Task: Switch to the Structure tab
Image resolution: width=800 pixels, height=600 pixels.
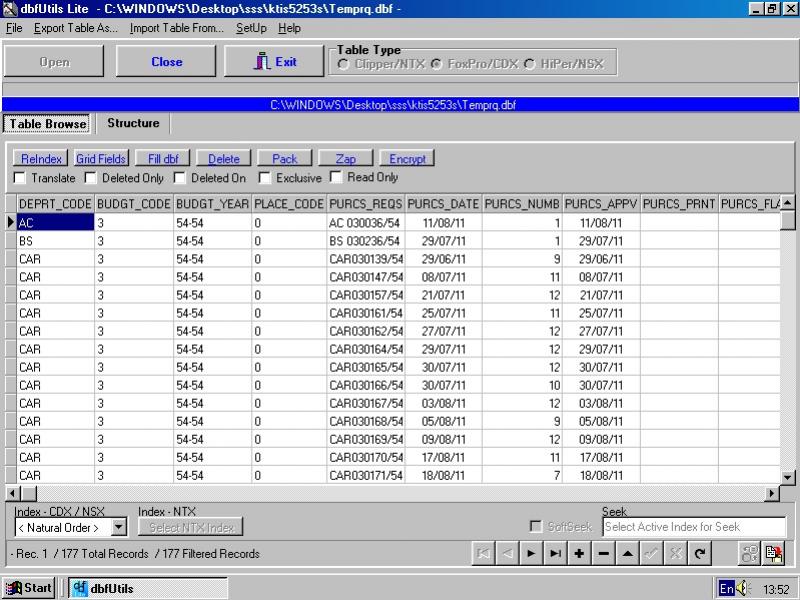Action: click(133, 123)
